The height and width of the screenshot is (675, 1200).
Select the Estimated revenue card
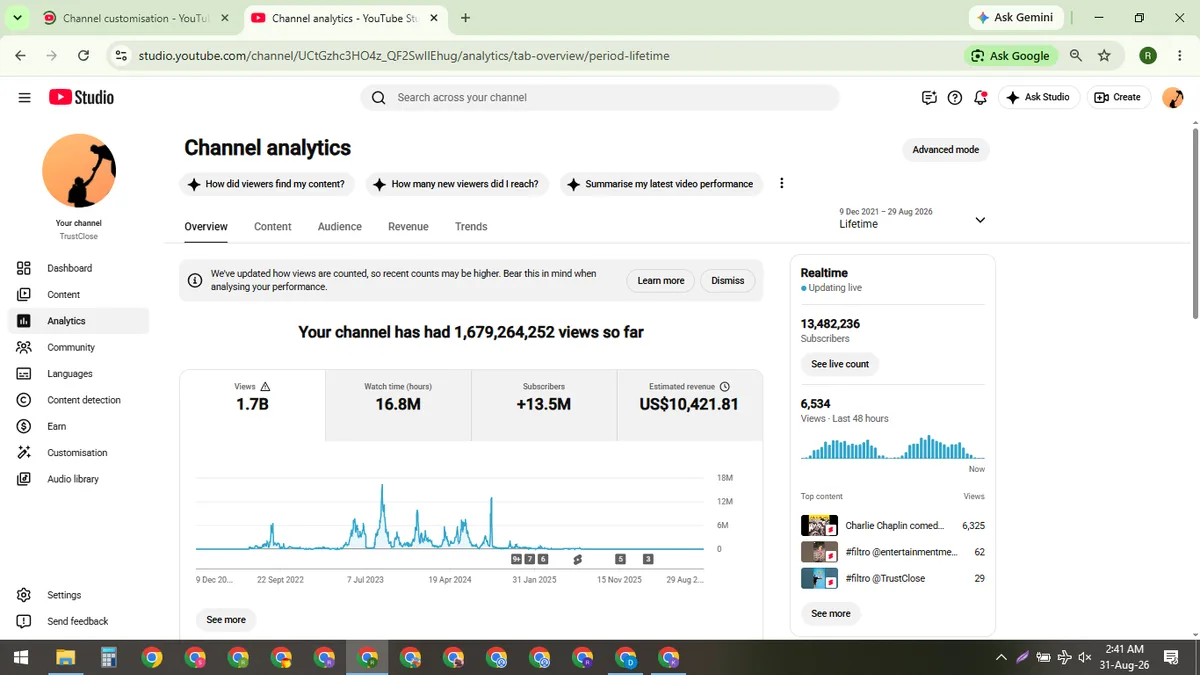pos(690,405)
